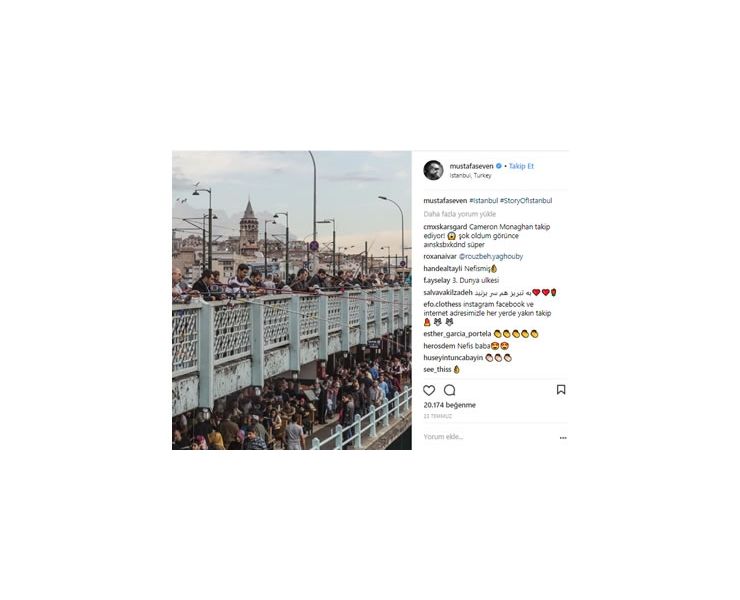Load more comments with Daha fazla yorum yükle
Image resolution: width=740 pixels, height=600 pixels.
pos(460,214)
